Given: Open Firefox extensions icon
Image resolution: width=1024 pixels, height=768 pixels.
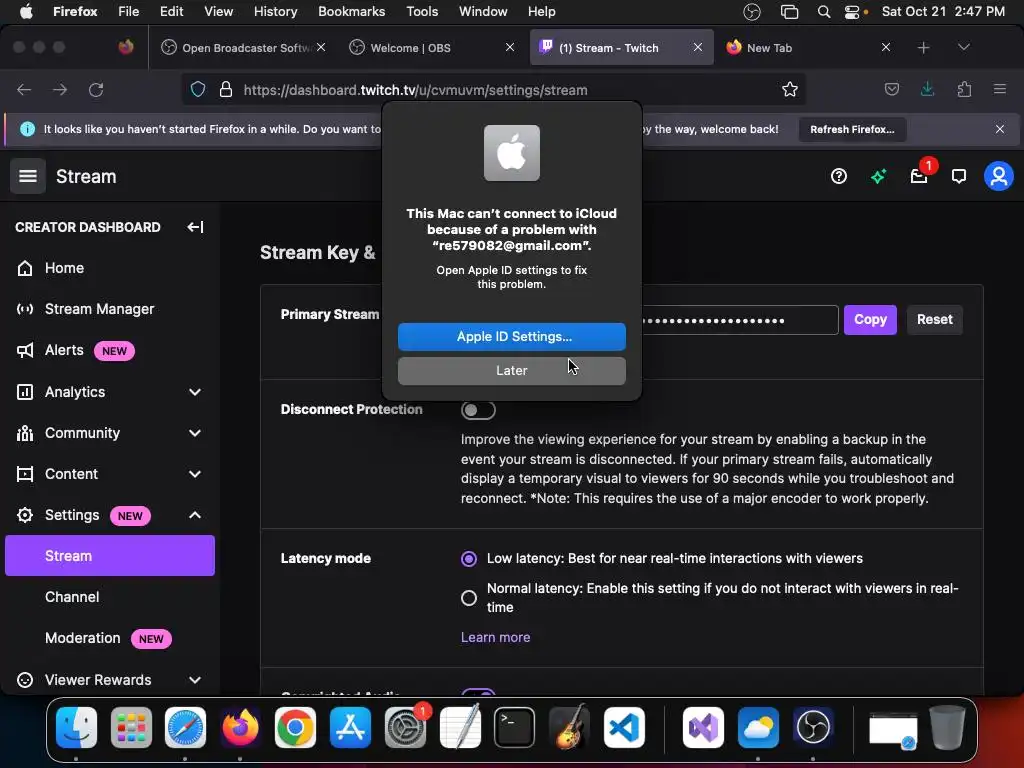Looking at the screenshot, I should point(964,89).
